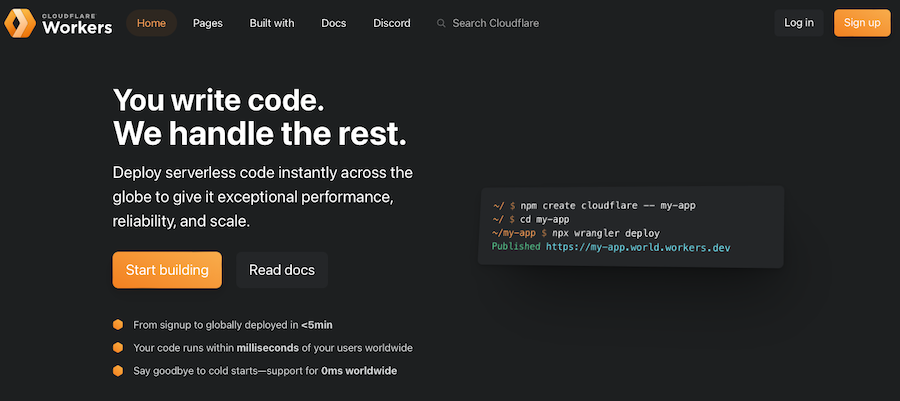This screenshot has width=900, height=401.
Task: Click the magnifying glass search icon
Action: click(441, 23)
